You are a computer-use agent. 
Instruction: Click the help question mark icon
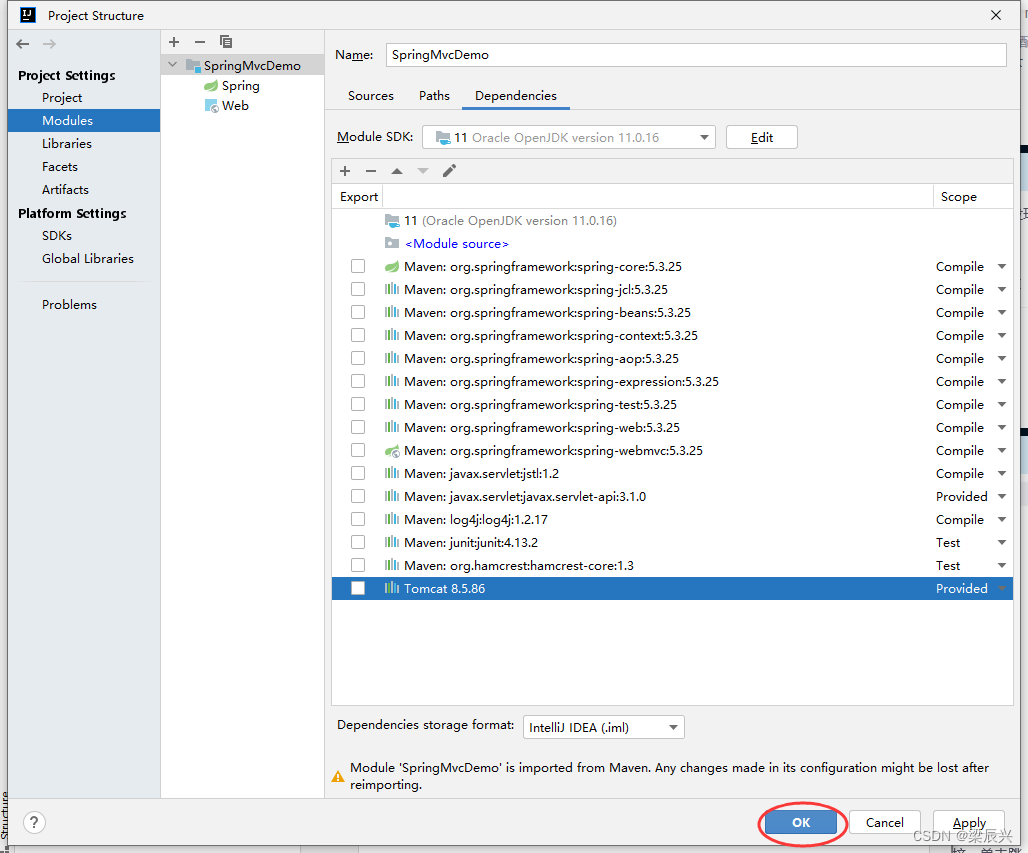34,822
